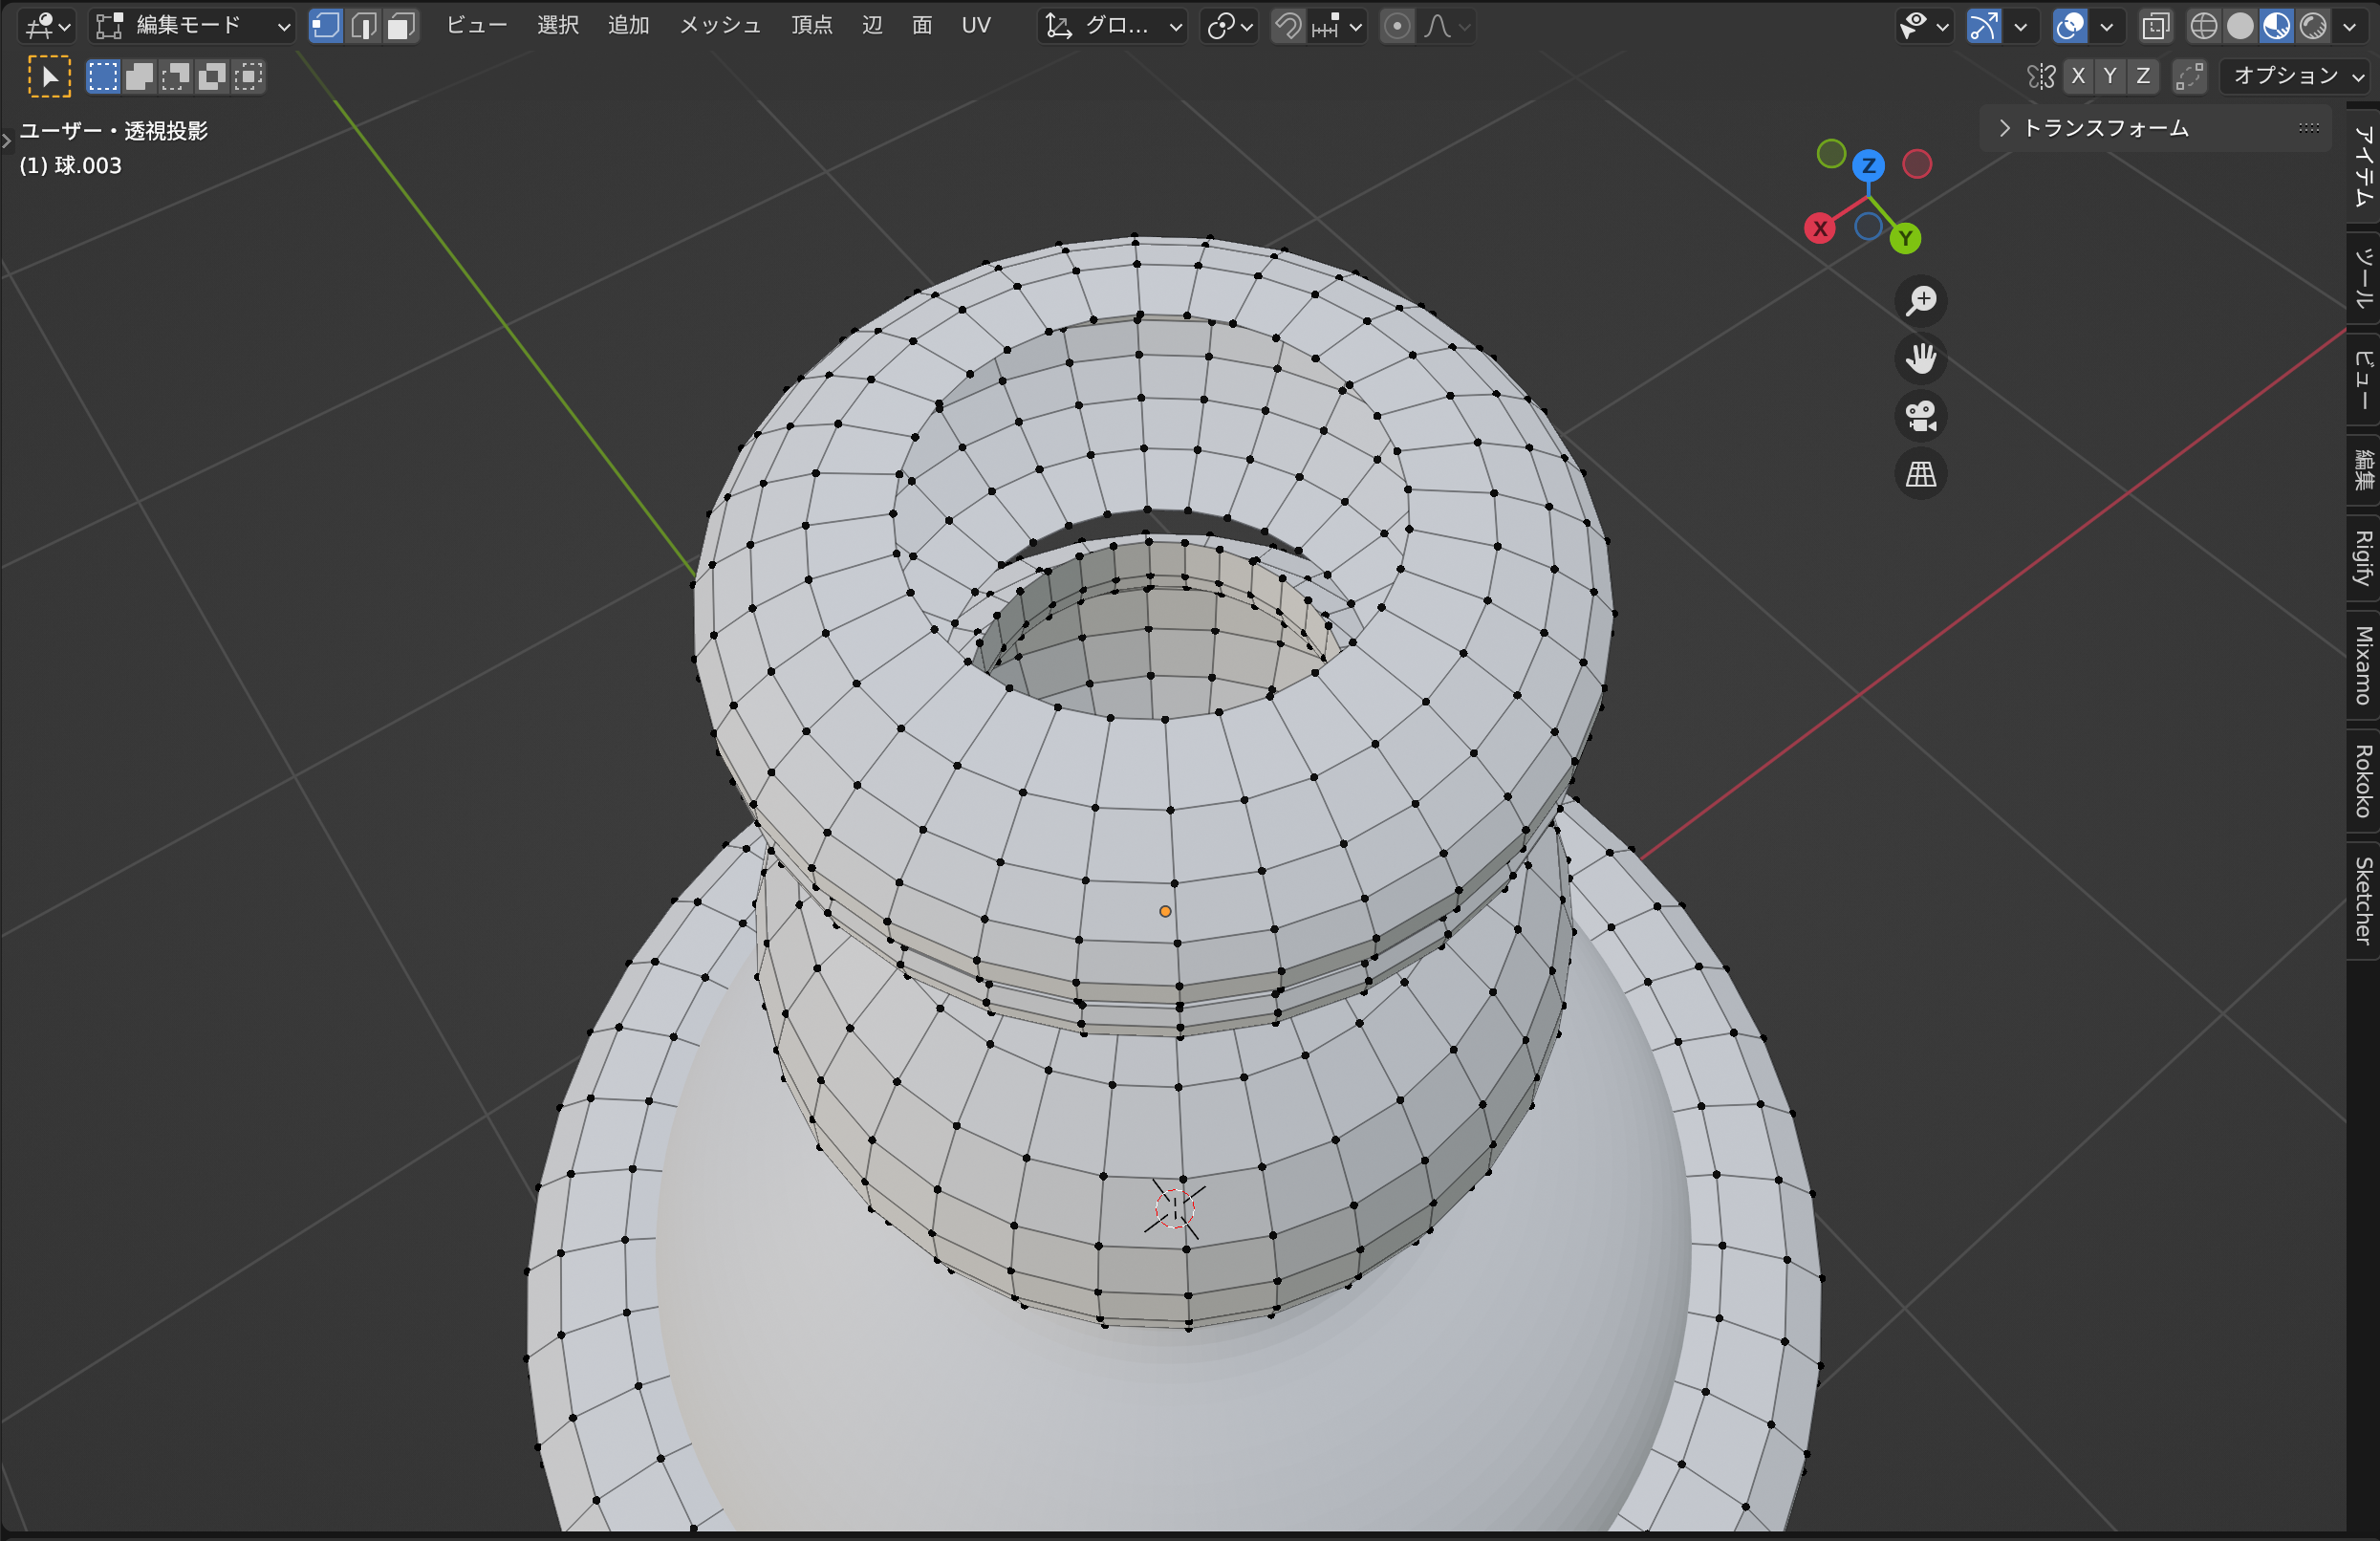Switch to edge select mode
This screenshot has height=1541, width=2380.
[x=363, y=26]
